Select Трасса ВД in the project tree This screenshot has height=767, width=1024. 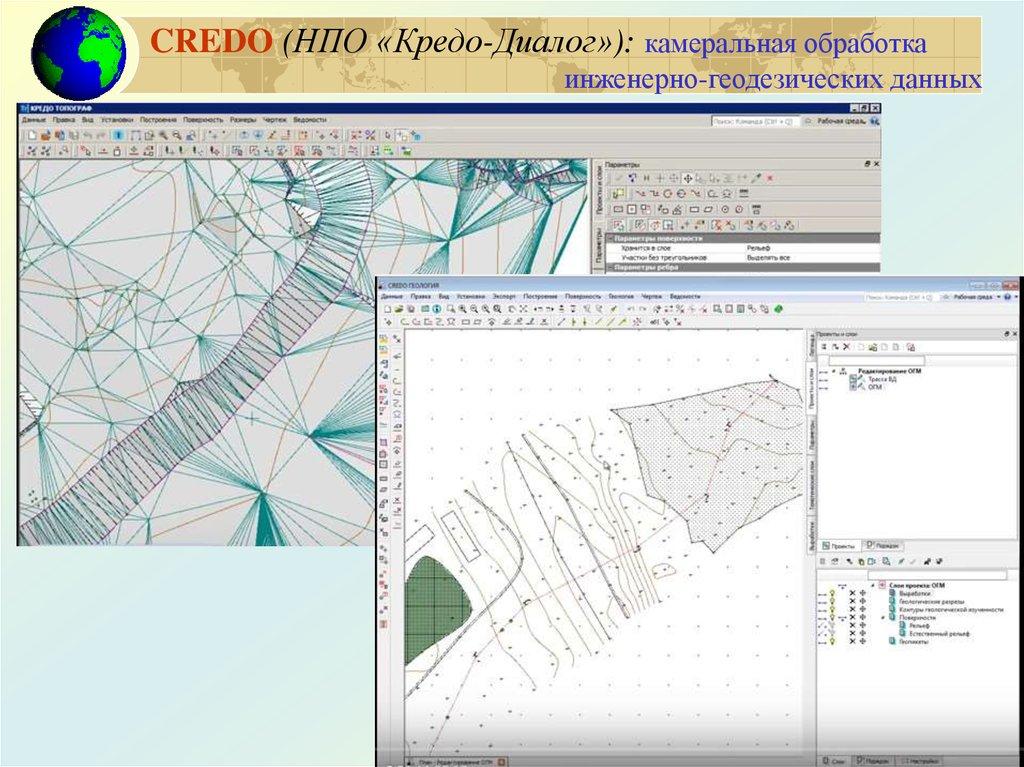(x=882, y=378)
